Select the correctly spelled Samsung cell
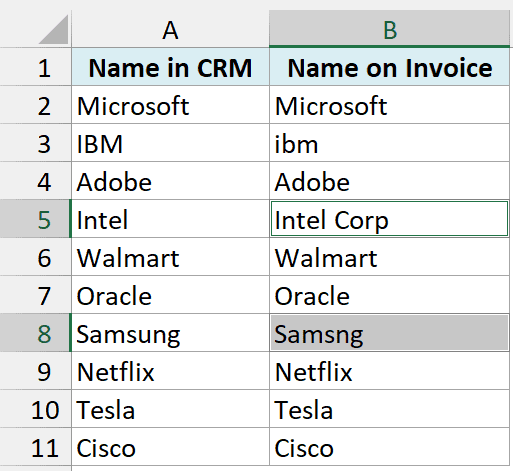The image size is (513, 471). tap(170, 333)
